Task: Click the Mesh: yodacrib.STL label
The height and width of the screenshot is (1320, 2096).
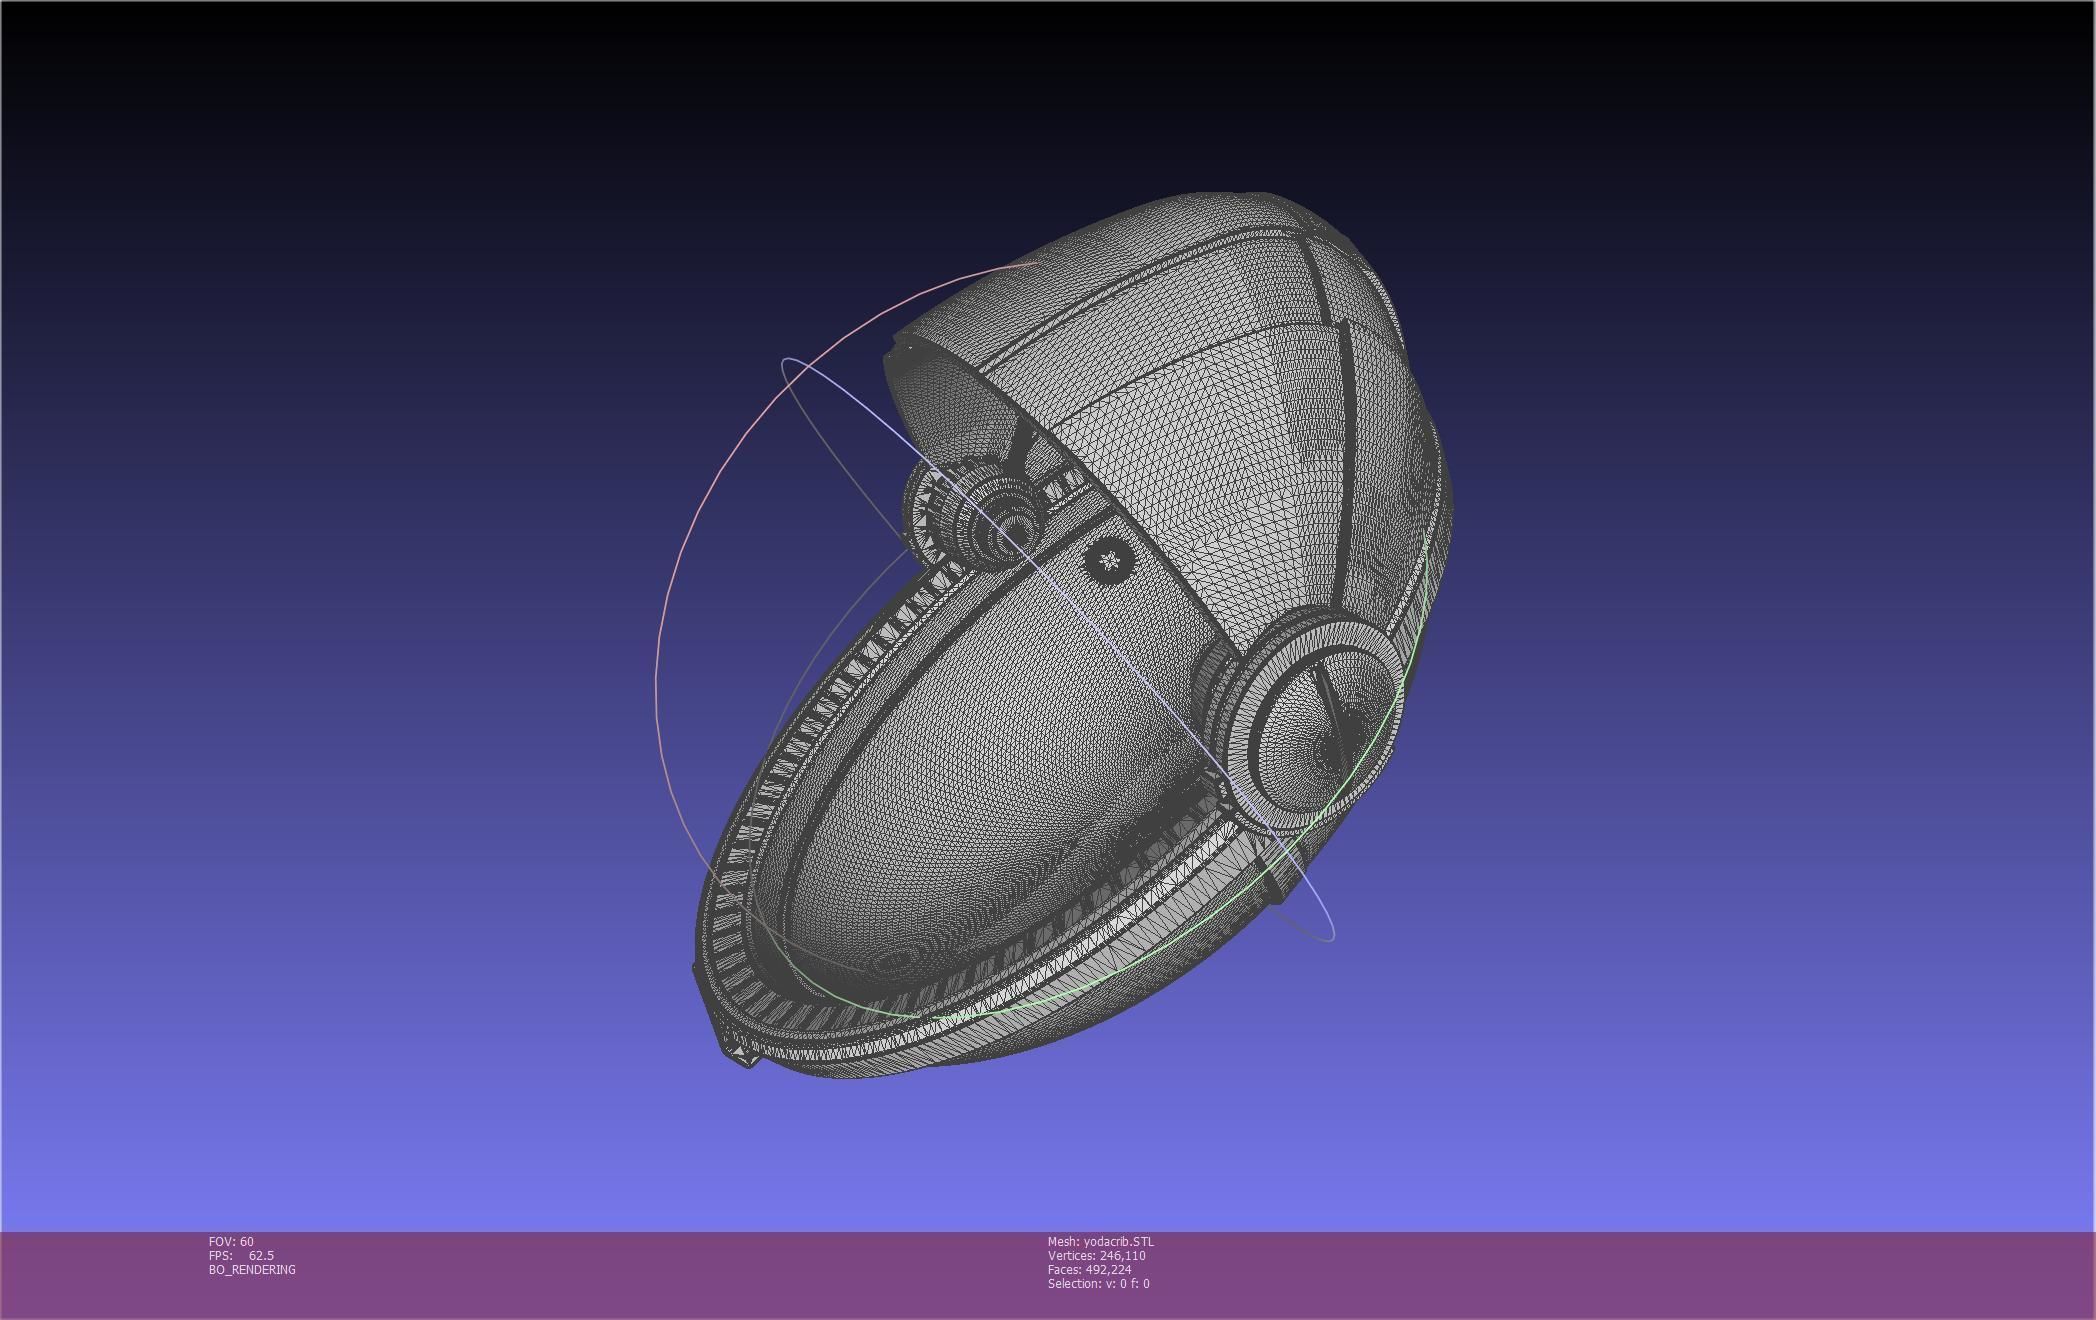Action: coord(1100,1241)
